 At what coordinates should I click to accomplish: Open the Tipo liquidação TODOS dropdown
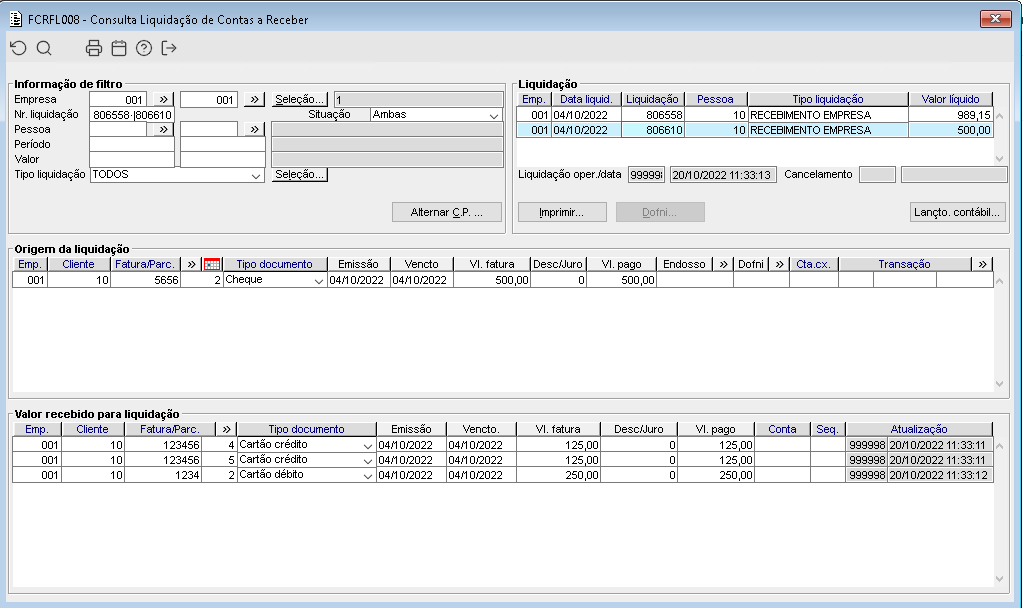click(256, 175)
